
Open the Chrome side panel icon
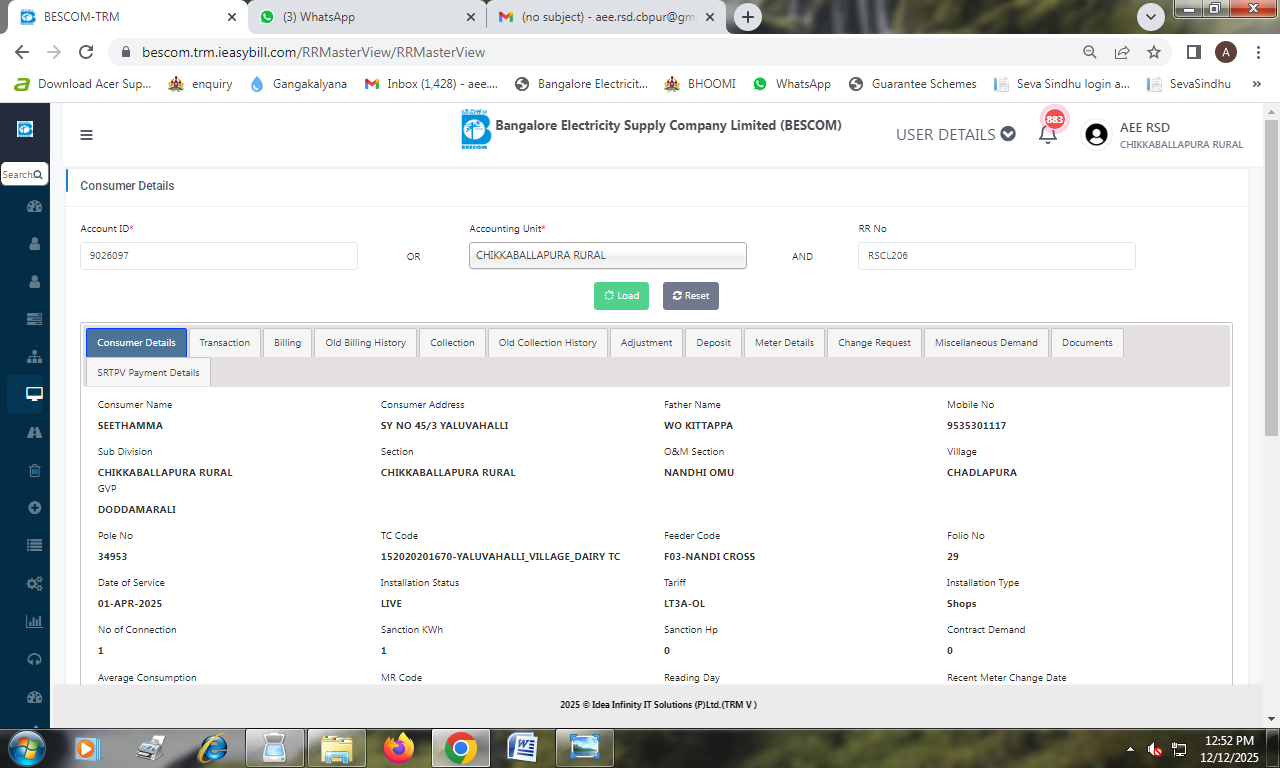tap(1193, 52)
